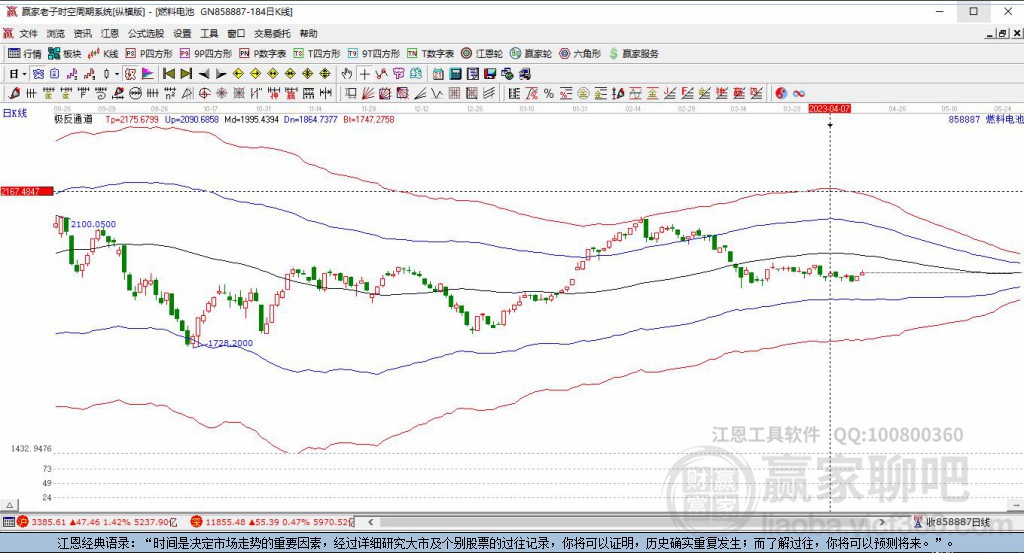This screenshot has width=1024, height=553.
Task: Step chart left with black left arrow
Action: (x=204, y=74)
